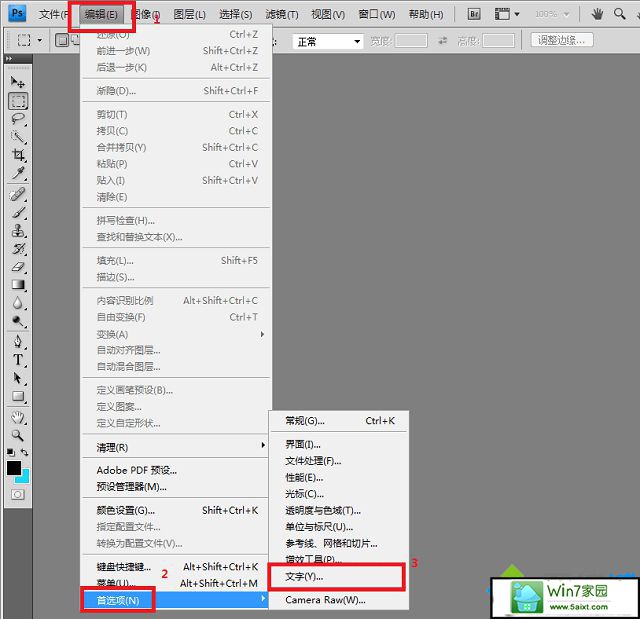Select the History Brush tool
The width and height of the screenshot is (640, 619).
tap(18, 248)
